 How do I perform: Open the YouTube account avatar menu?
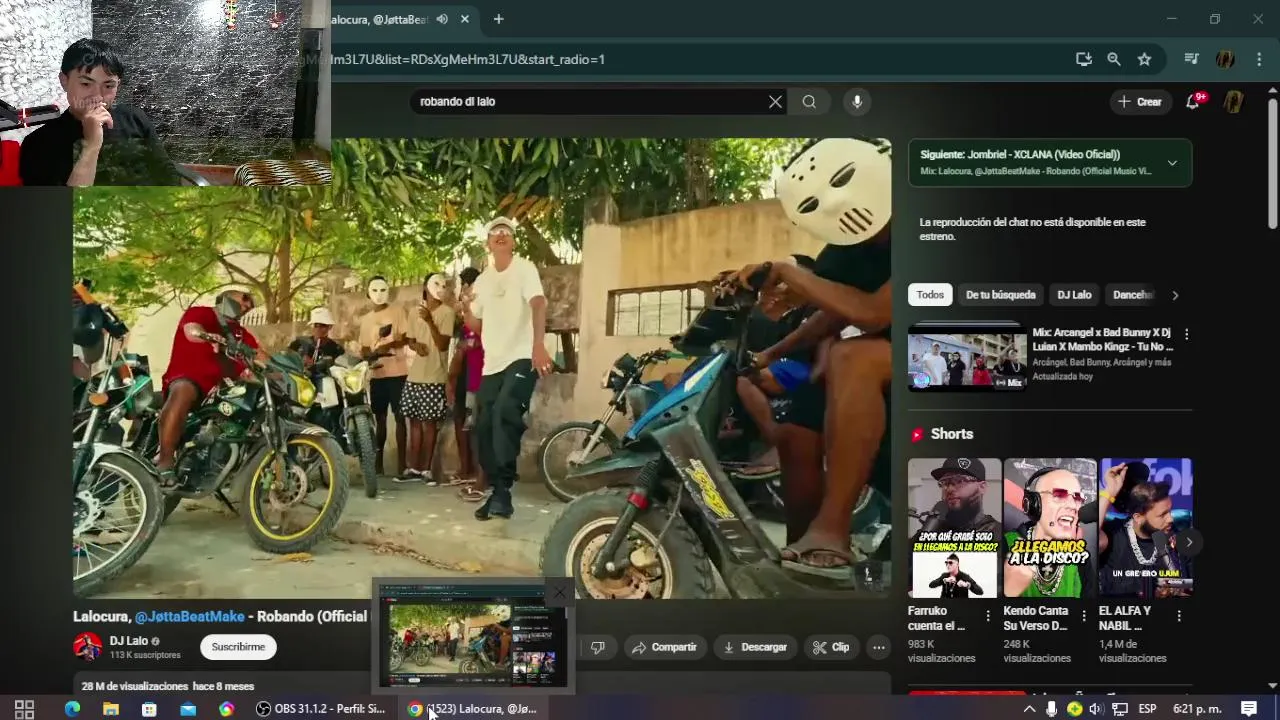coord(1233,101)
